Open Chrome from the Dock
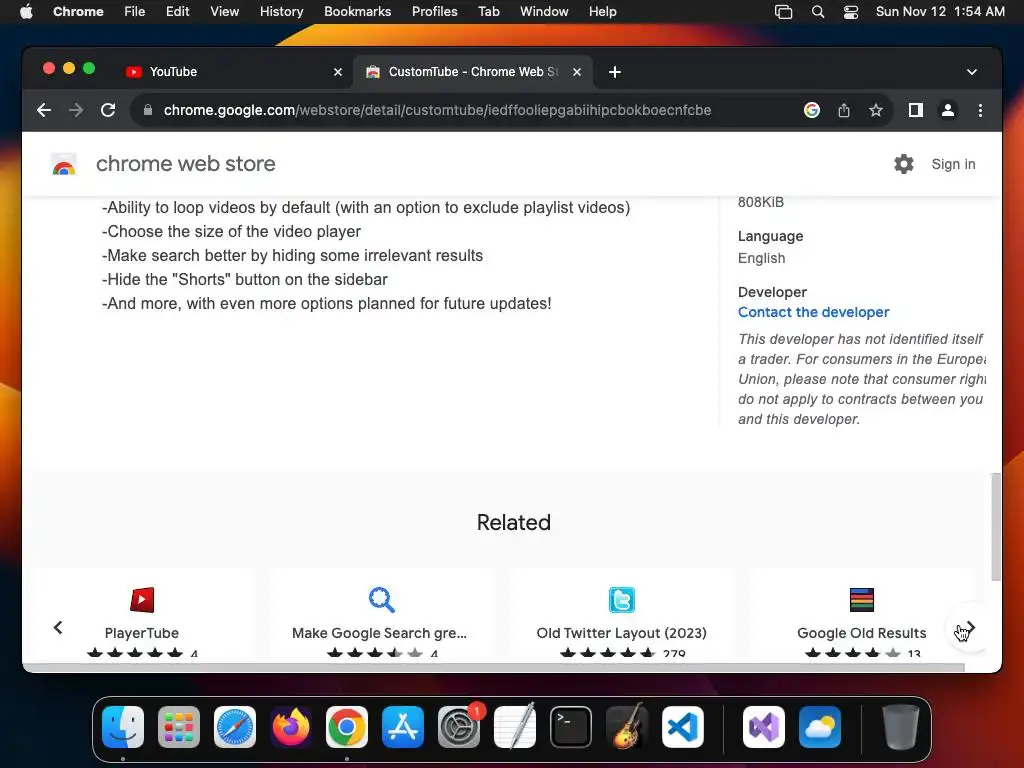1024x768 pixels. (x=347, y=727)
